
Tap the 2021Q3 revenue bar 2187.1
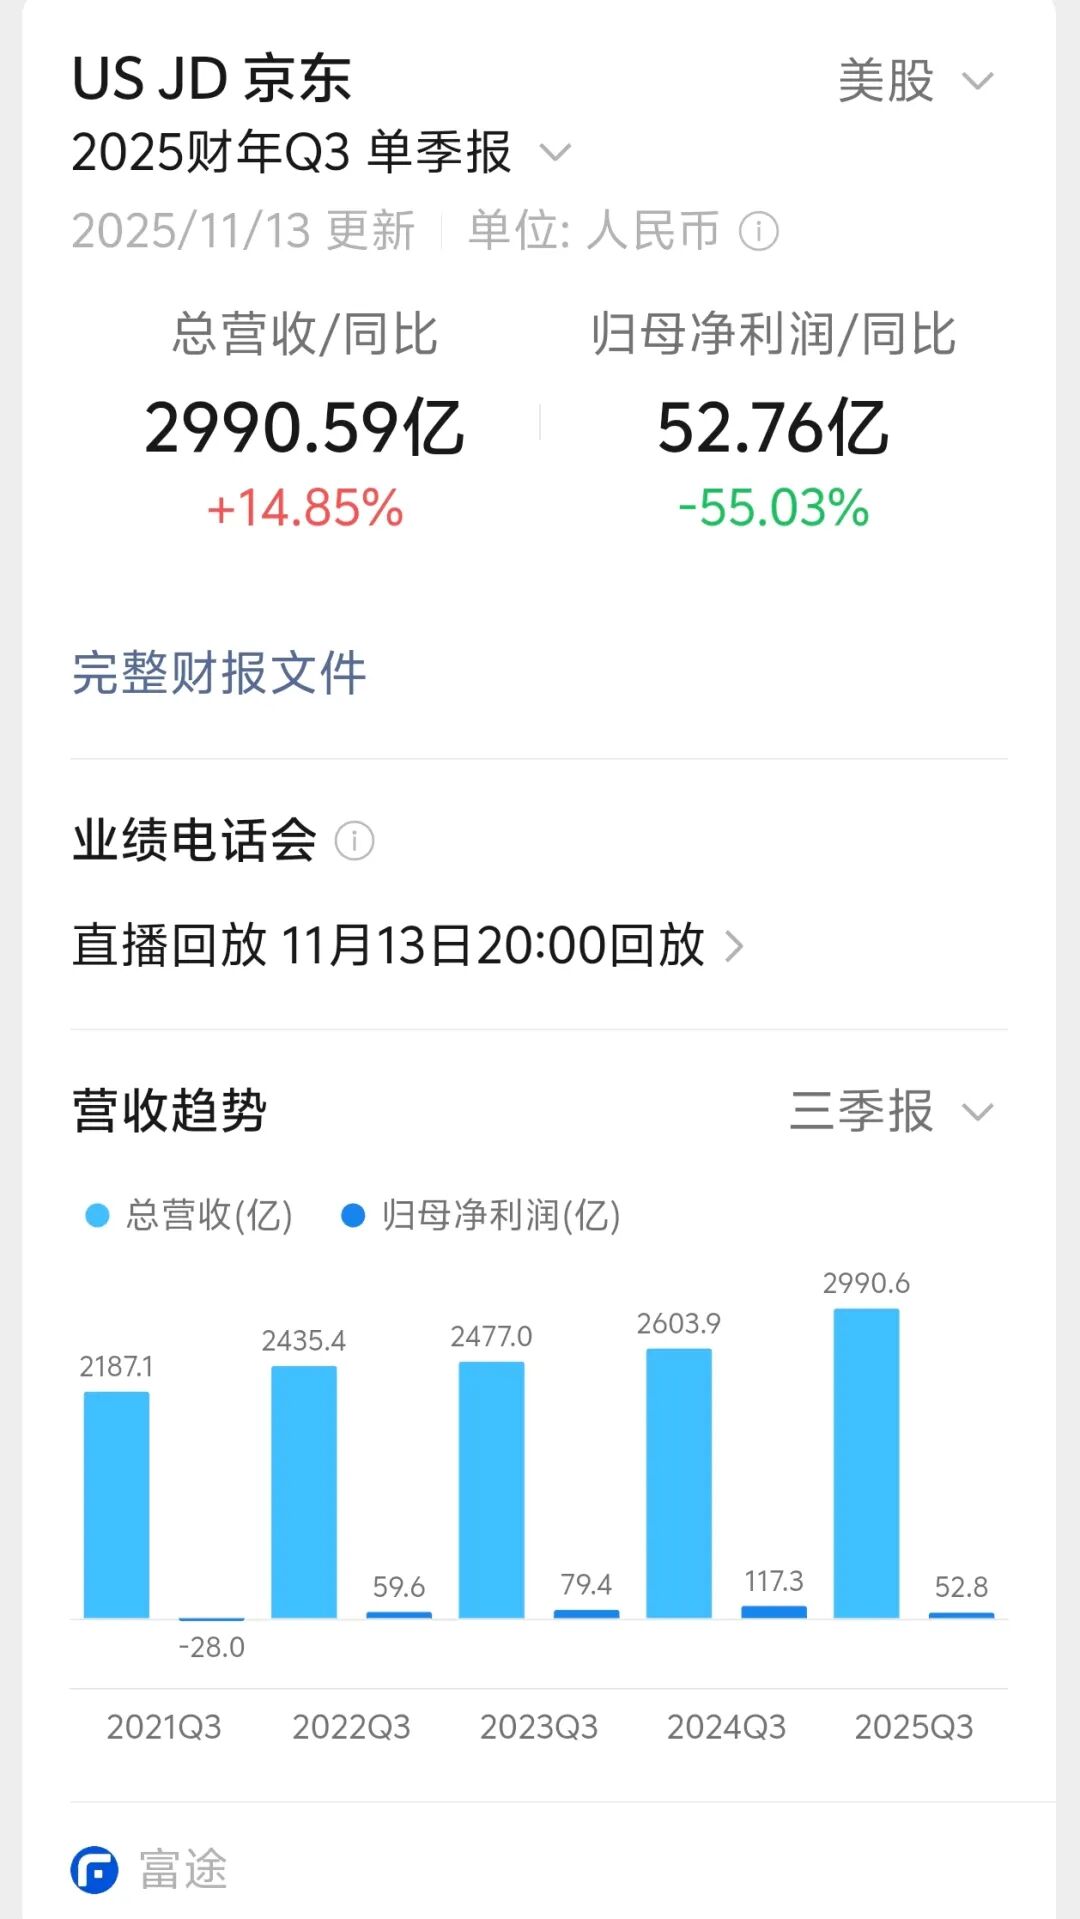[x=116, y=1504]
